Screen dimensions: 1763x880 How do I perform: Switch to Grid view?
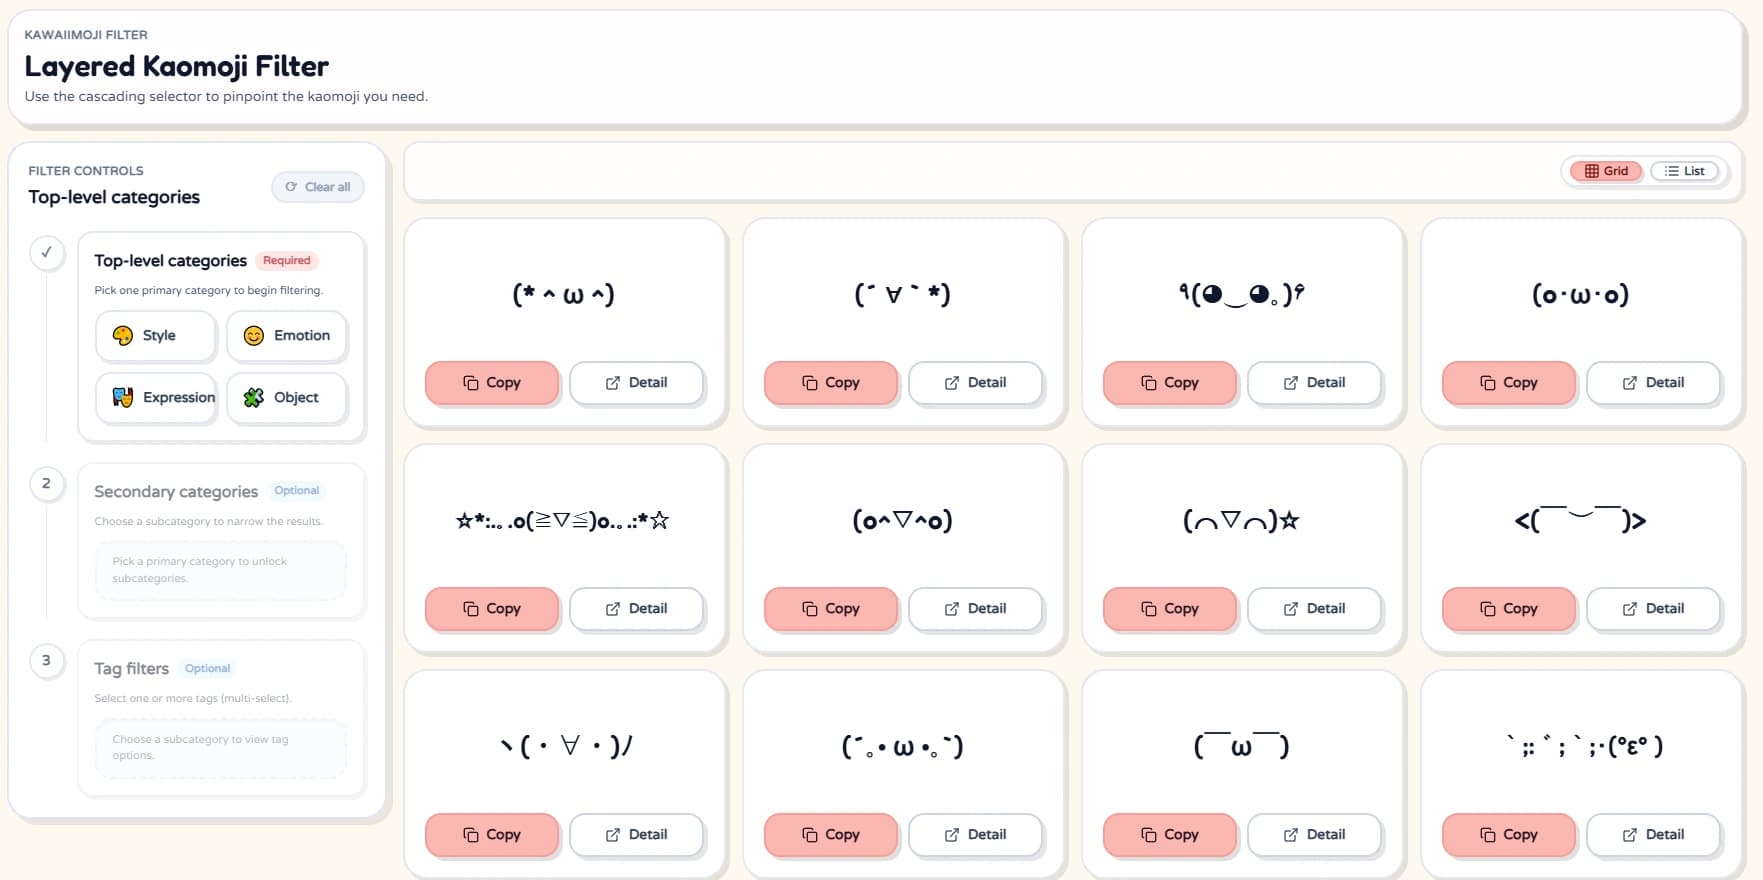pyautogui.click(x=1606, y=171)
